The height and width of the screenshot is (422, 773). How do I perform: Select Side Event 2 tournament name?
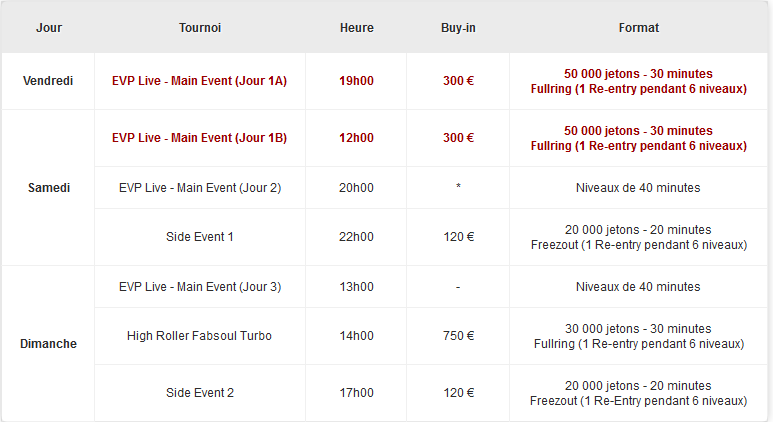coord(200,393)
